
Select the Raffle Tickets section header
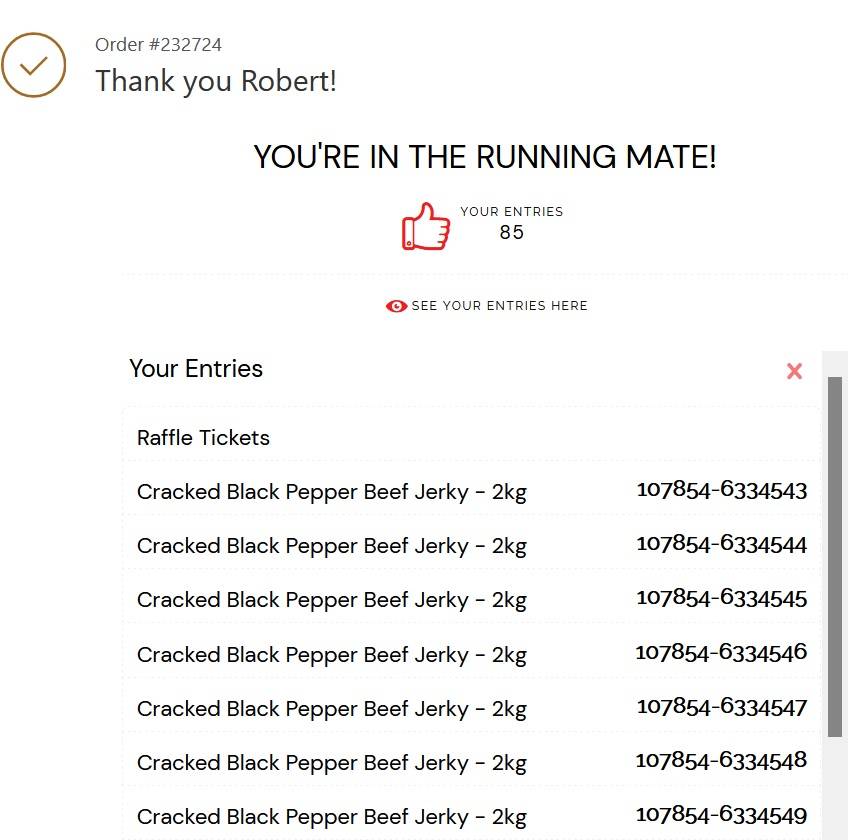pos(203,438)
